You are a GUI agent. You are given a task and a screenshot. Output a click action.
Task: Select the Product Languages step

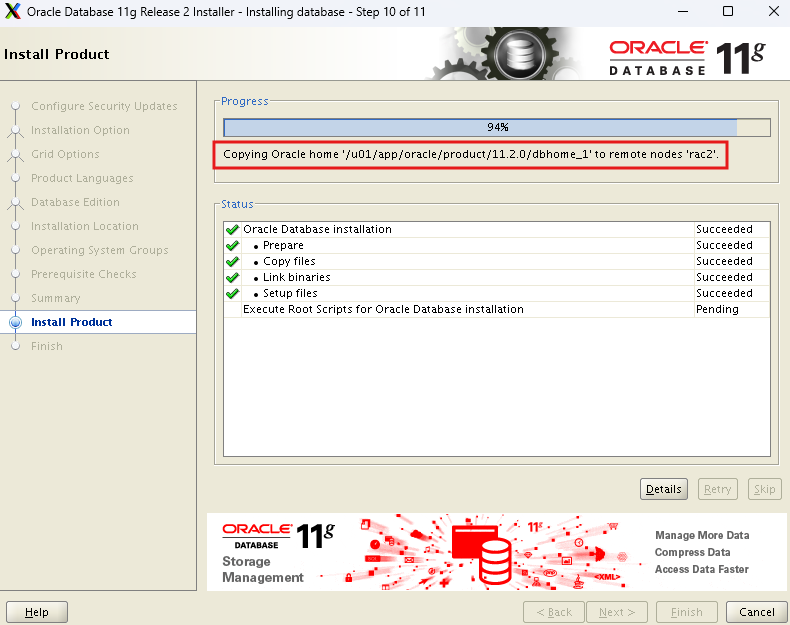pyautogui.click(x=82, y=178)
